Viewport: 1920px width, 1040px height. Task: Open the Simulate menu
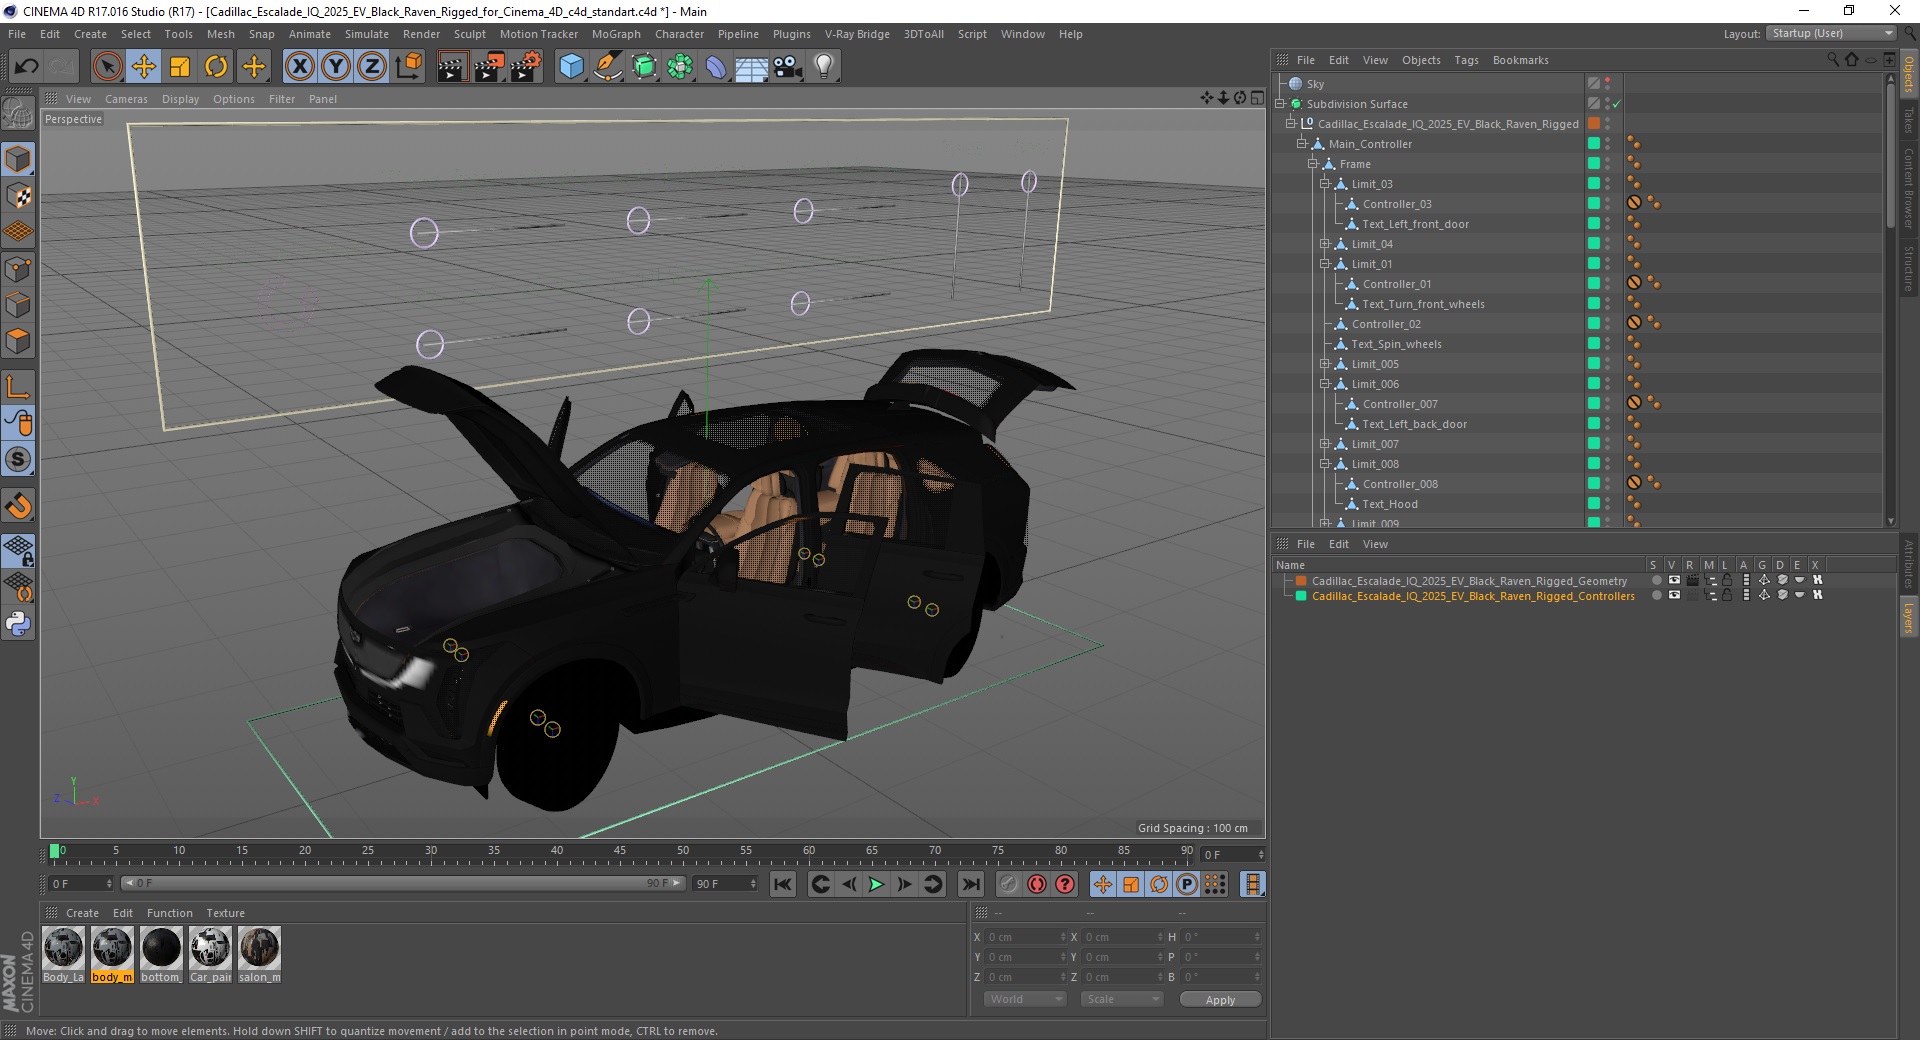366,34
